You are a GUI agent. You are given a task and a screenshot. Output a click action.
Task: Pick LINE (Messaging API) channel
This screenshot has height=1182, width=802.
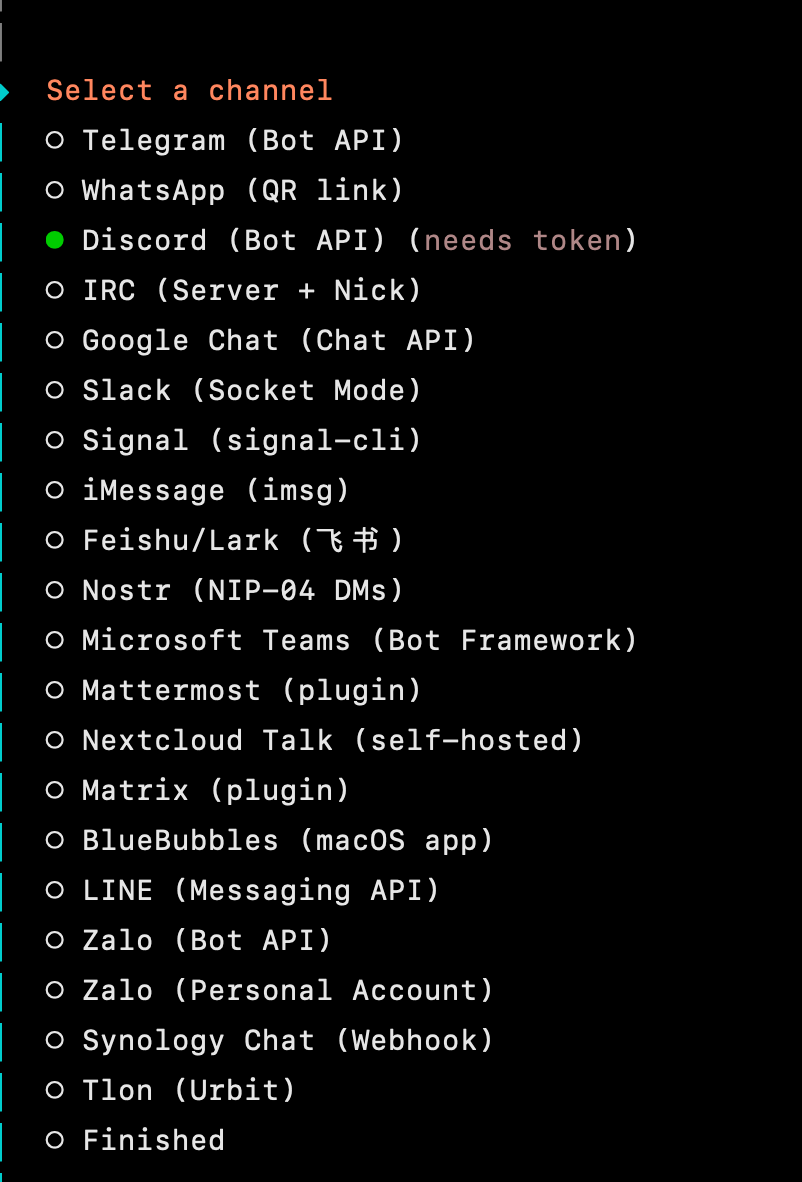tap(260, 890)
